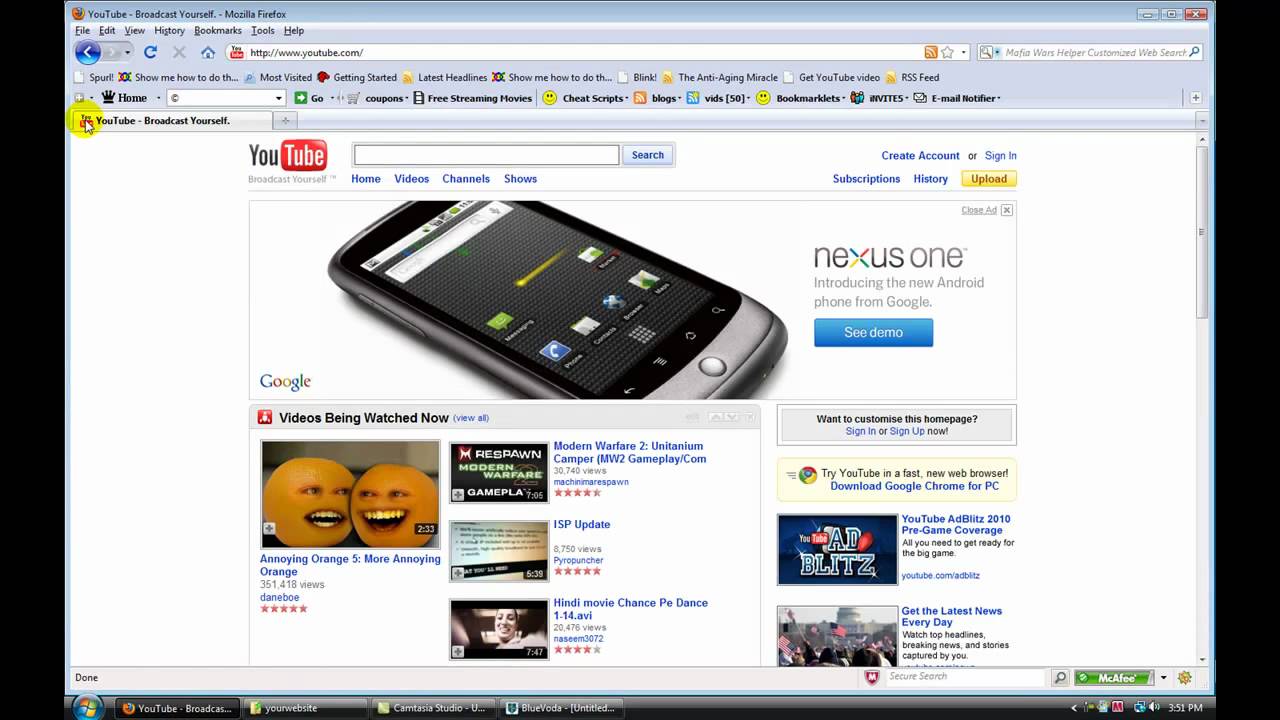Click the See demo button

[873, 333]
